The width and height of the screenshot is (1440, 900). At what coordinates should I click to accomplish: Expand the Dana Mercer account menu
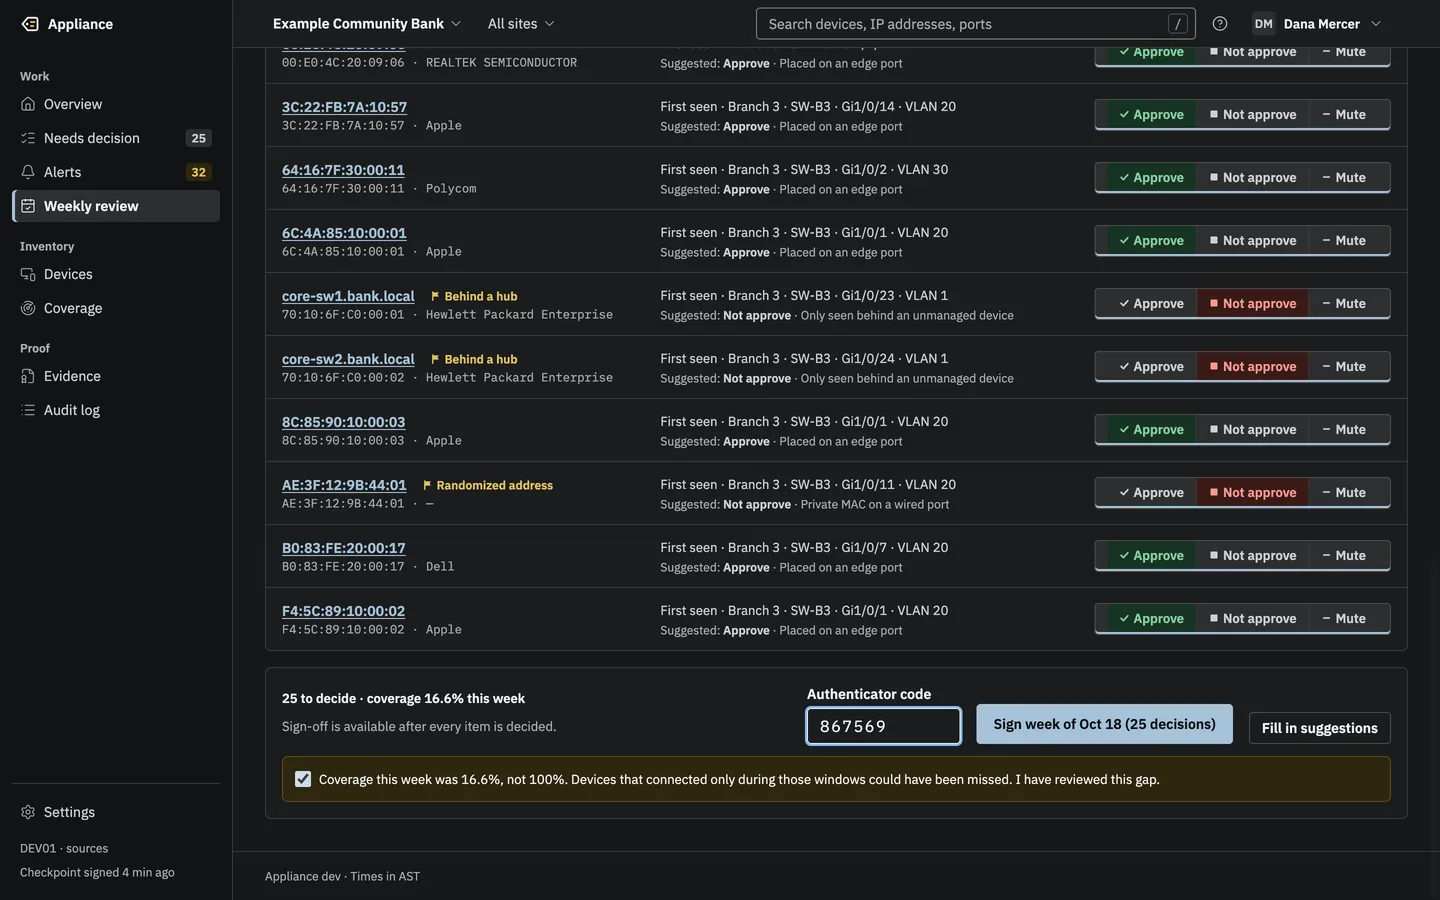(1316, 24)
